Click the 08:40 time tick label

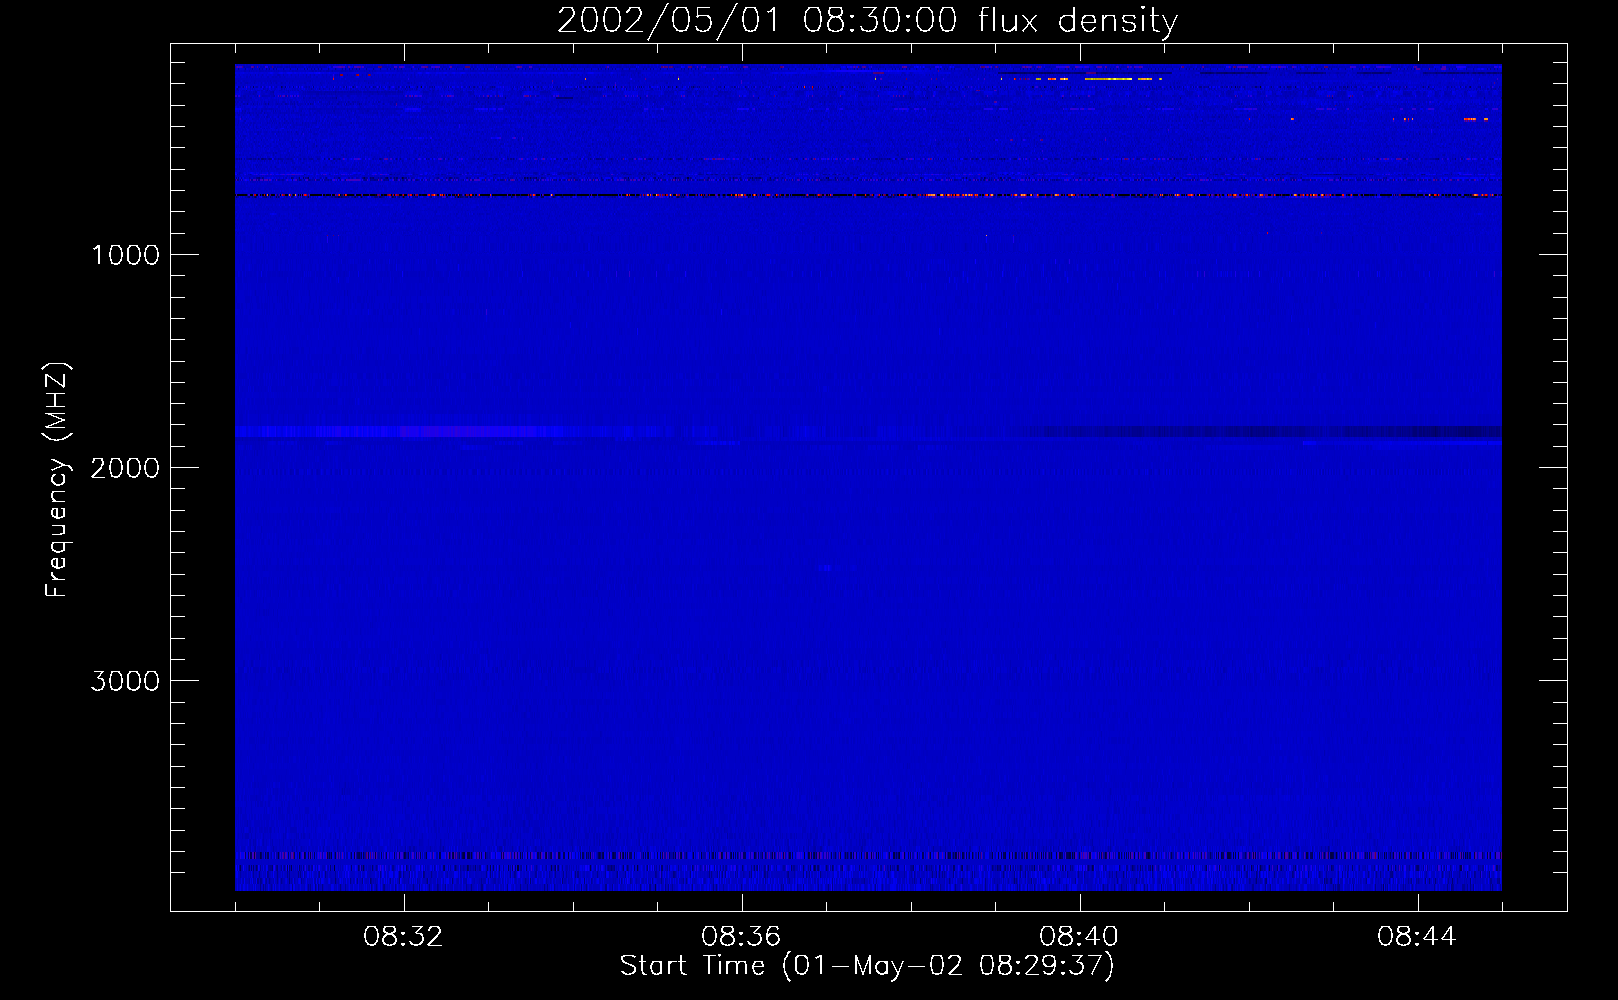pos(1080,937)
